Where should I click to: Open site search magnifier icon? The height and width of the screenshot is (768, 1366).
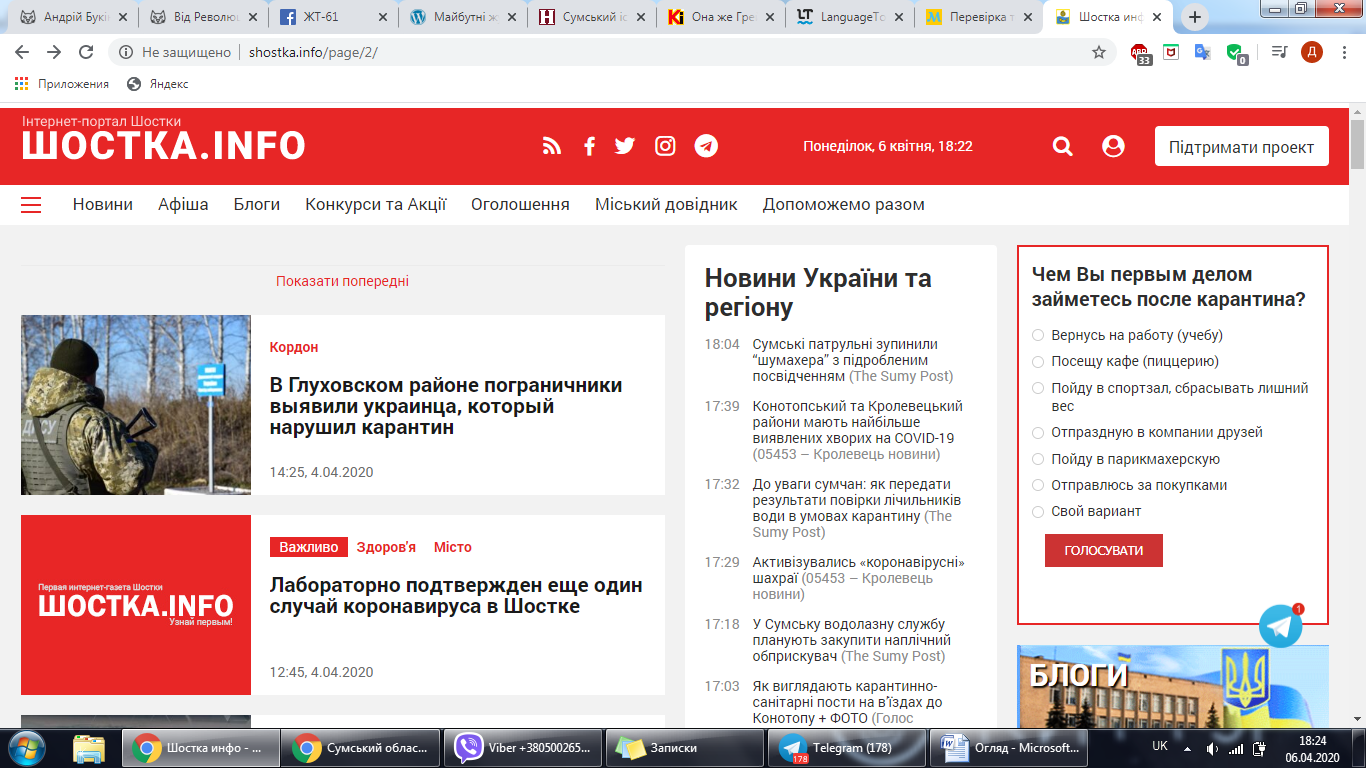pyautogui.click(x=1062, y=146)
